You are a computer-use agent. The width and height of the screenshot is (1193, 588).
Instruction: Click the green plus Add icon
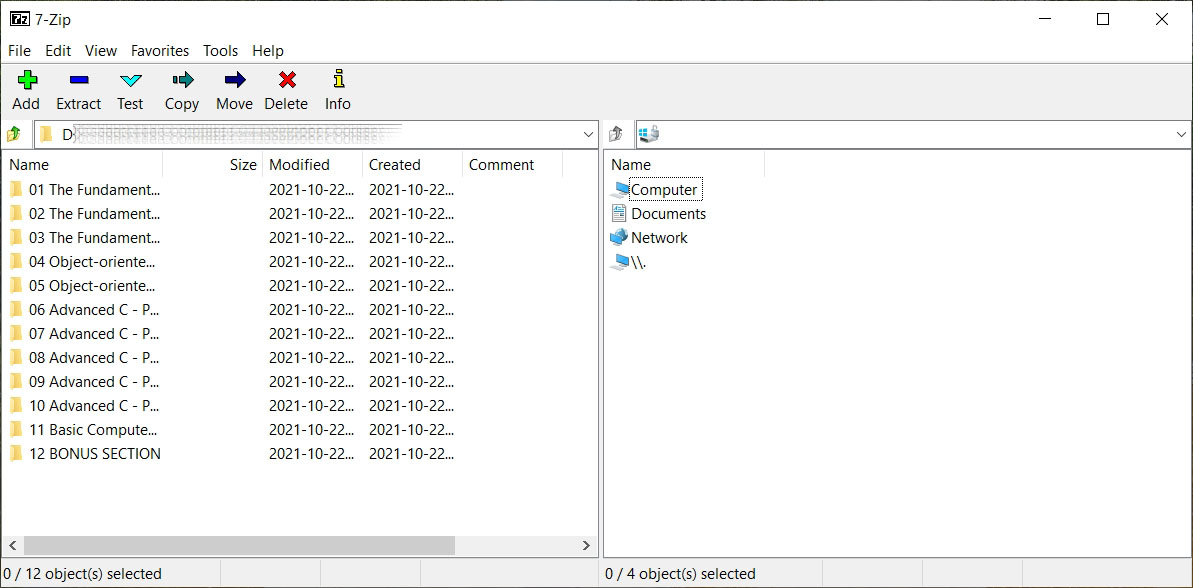[x=27, y=80]
